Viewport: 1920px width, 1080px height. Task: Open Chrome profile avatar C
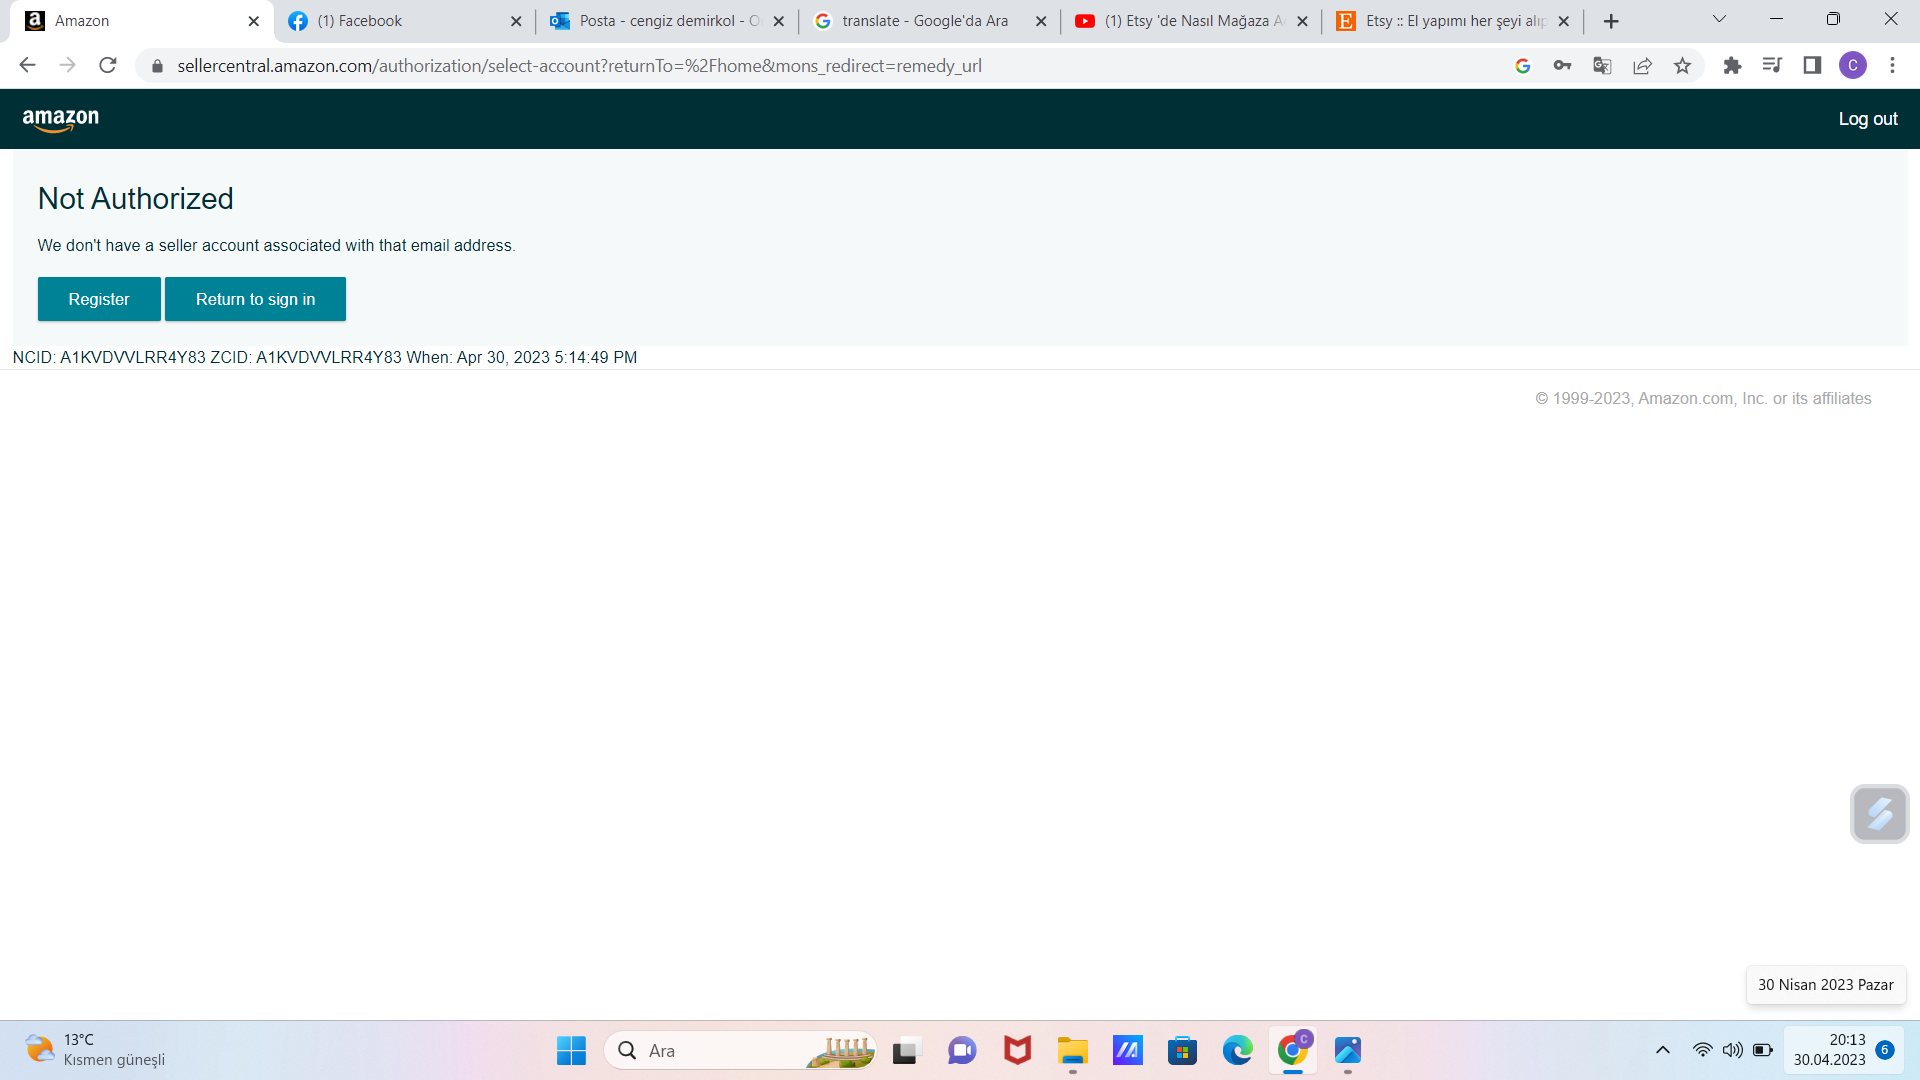pos(1852,65)
